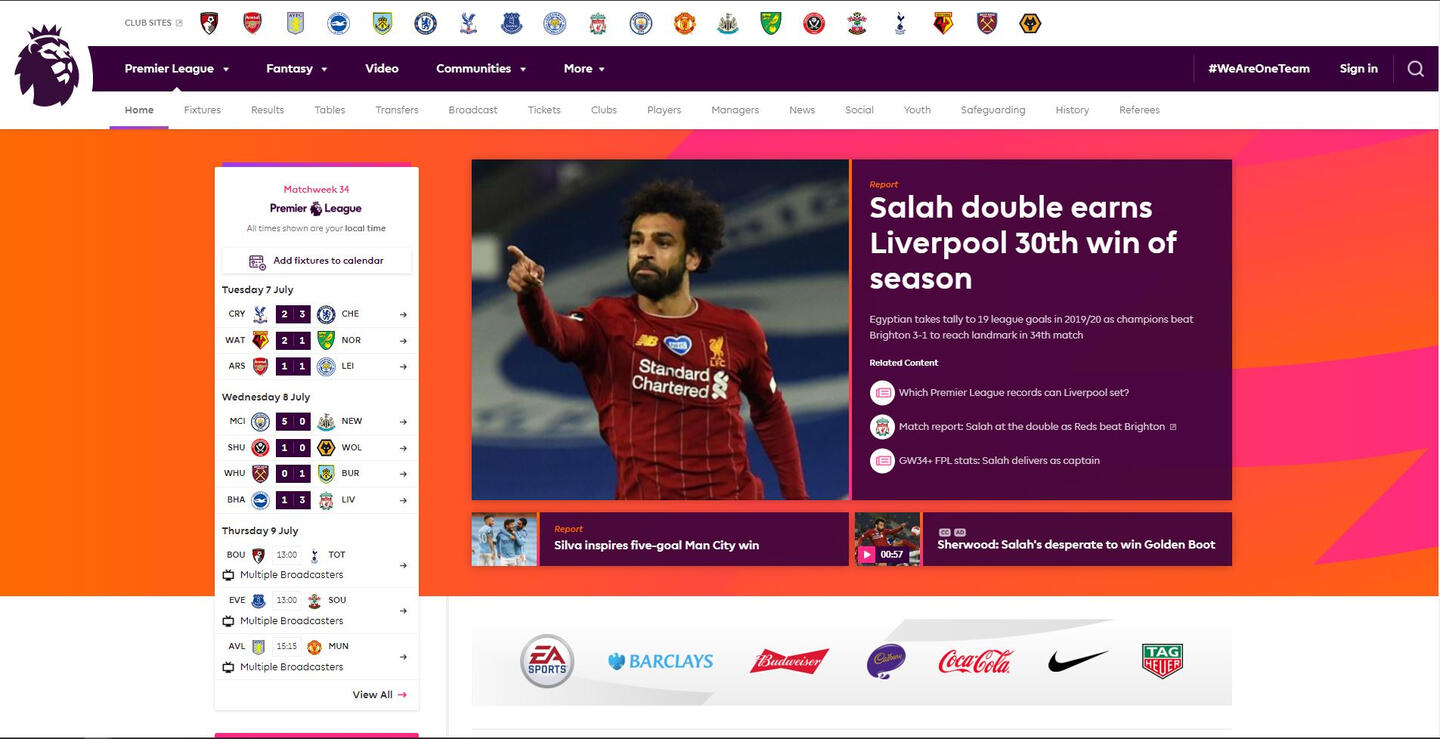Viewport: 1440px width, 739px height.
Task: Open the CRY vs CHE match arrow
Action: pyautogui.click(x=403, y=314)
